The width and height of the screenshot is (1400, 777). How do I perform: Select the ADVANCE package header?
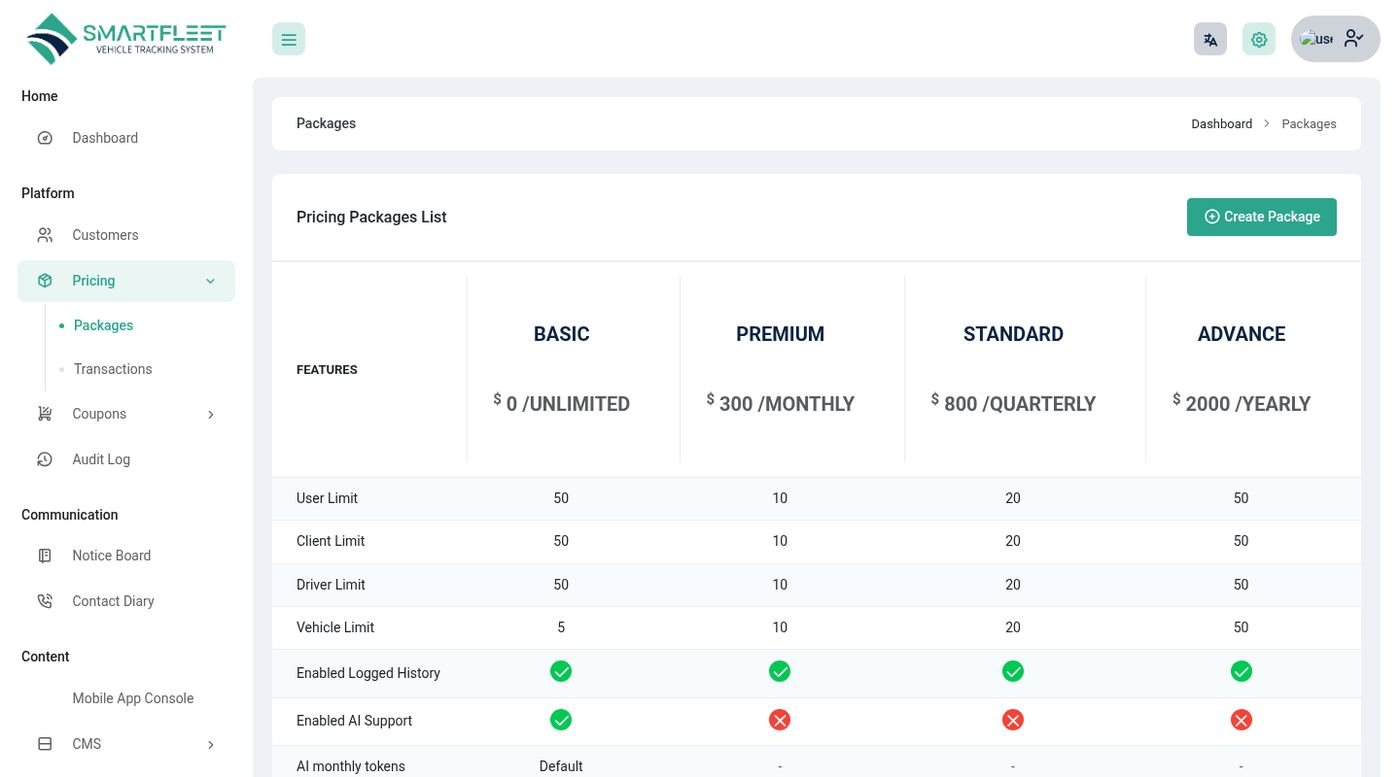pos(1241,334)
